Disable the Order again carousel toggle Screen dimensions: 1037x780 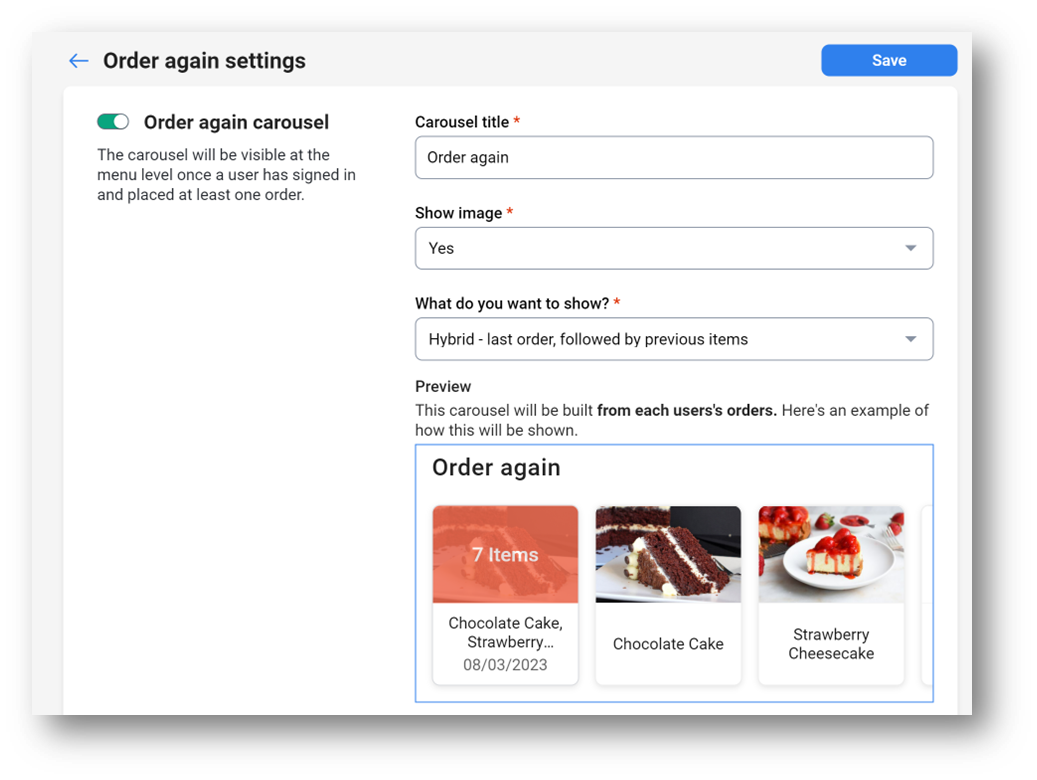point(113,121)
